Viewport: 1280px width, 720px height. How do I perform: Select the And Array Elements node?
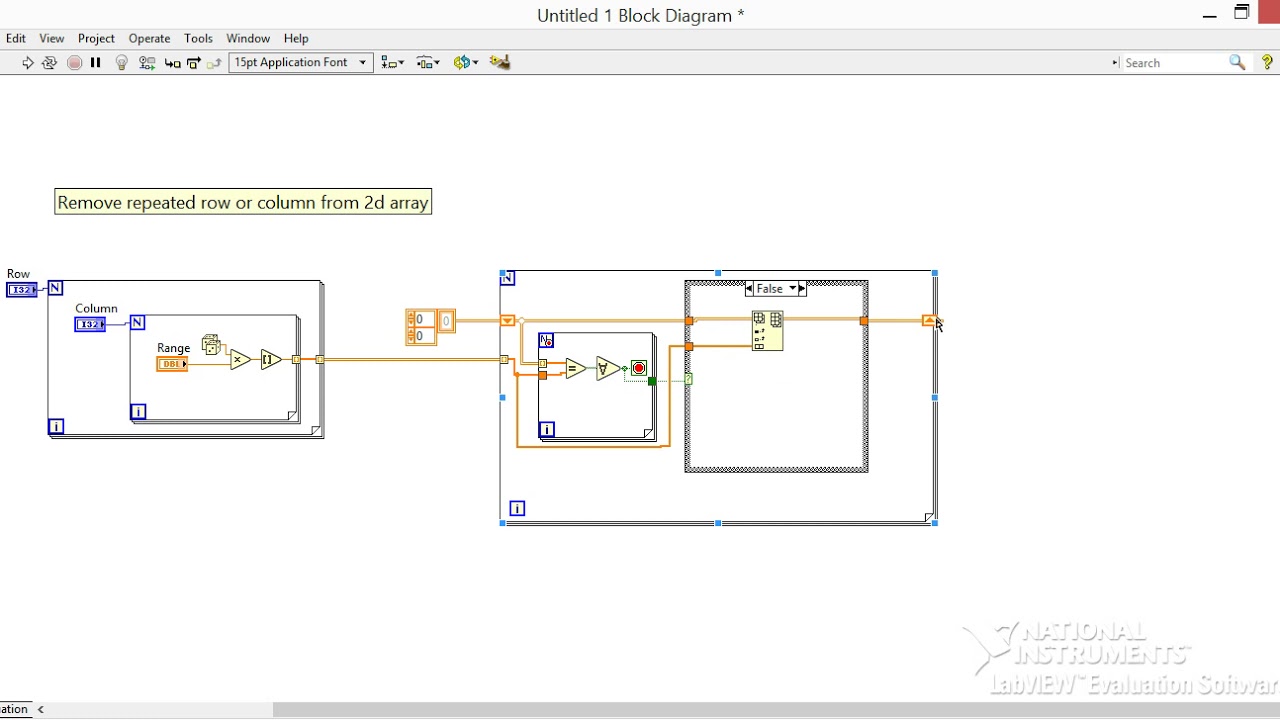pos(606,369)
